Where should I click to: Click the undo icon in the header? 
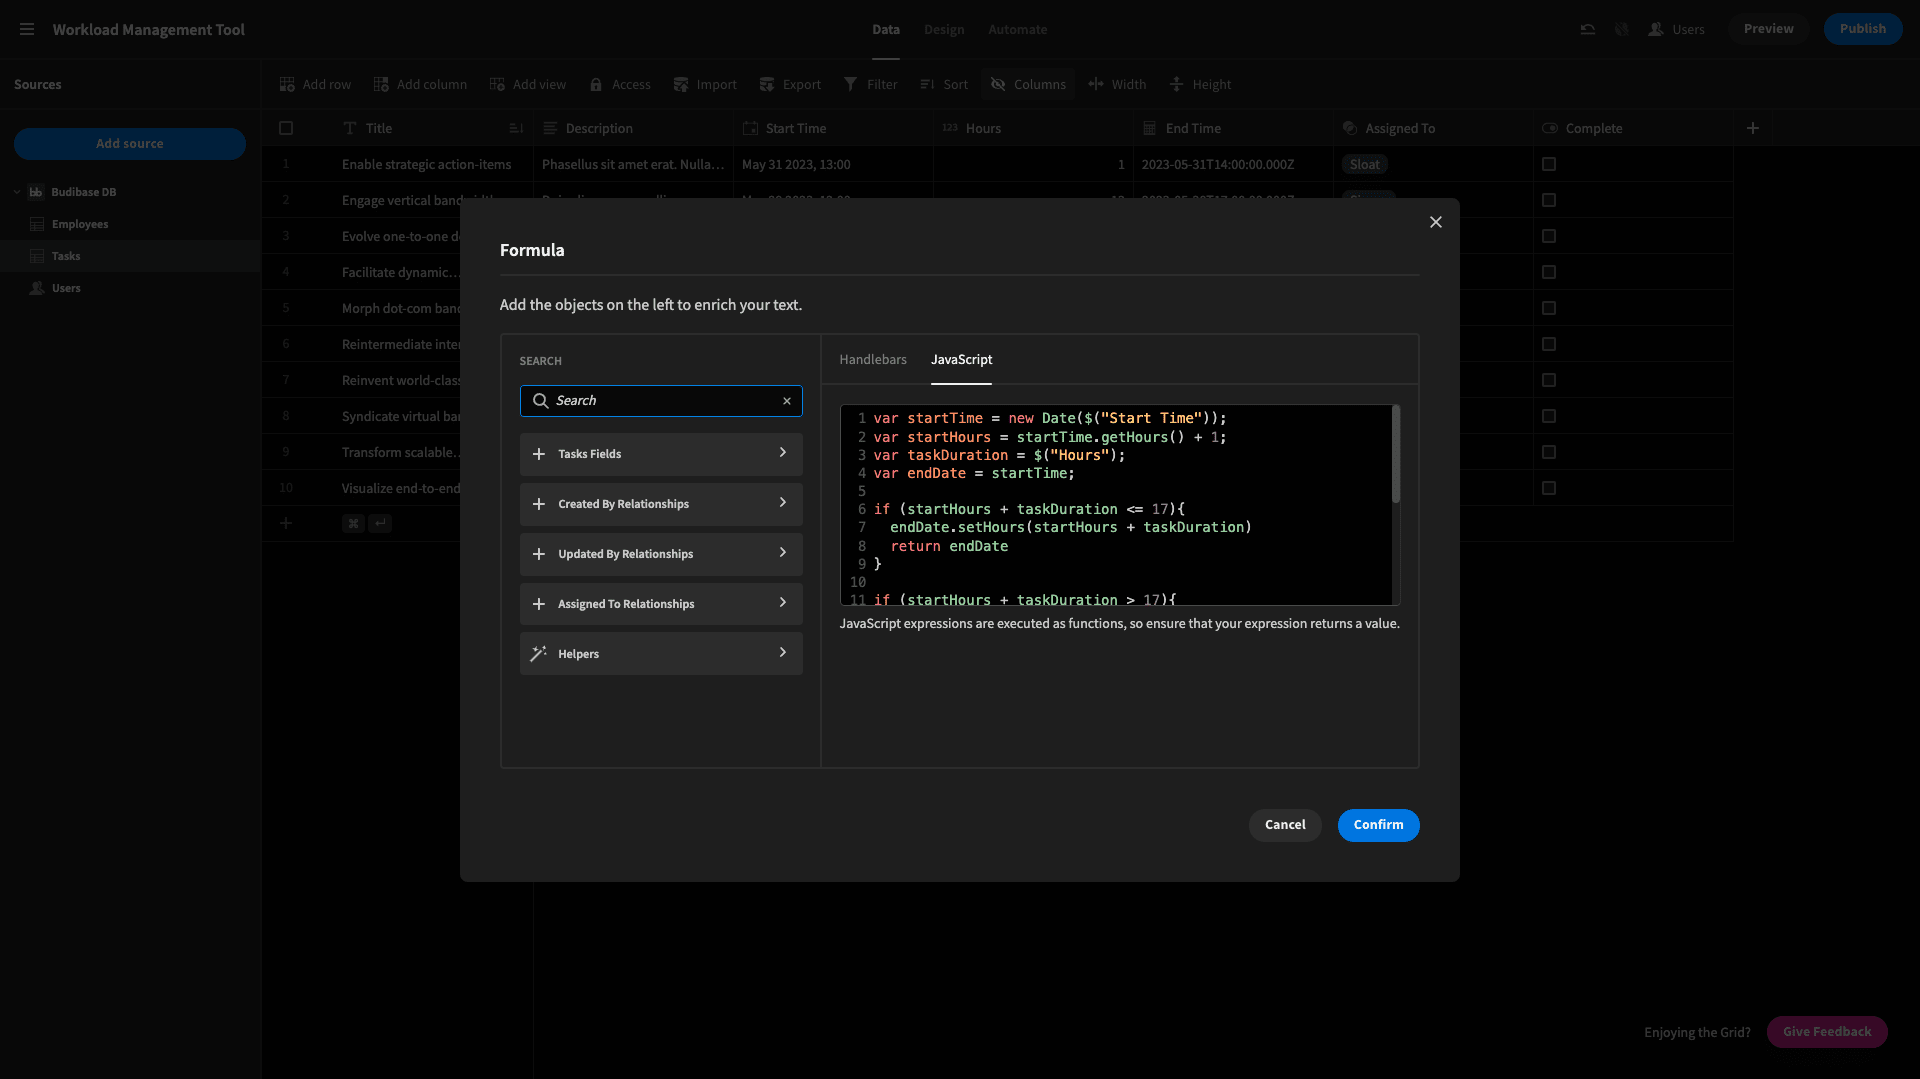click(1587, 29)
